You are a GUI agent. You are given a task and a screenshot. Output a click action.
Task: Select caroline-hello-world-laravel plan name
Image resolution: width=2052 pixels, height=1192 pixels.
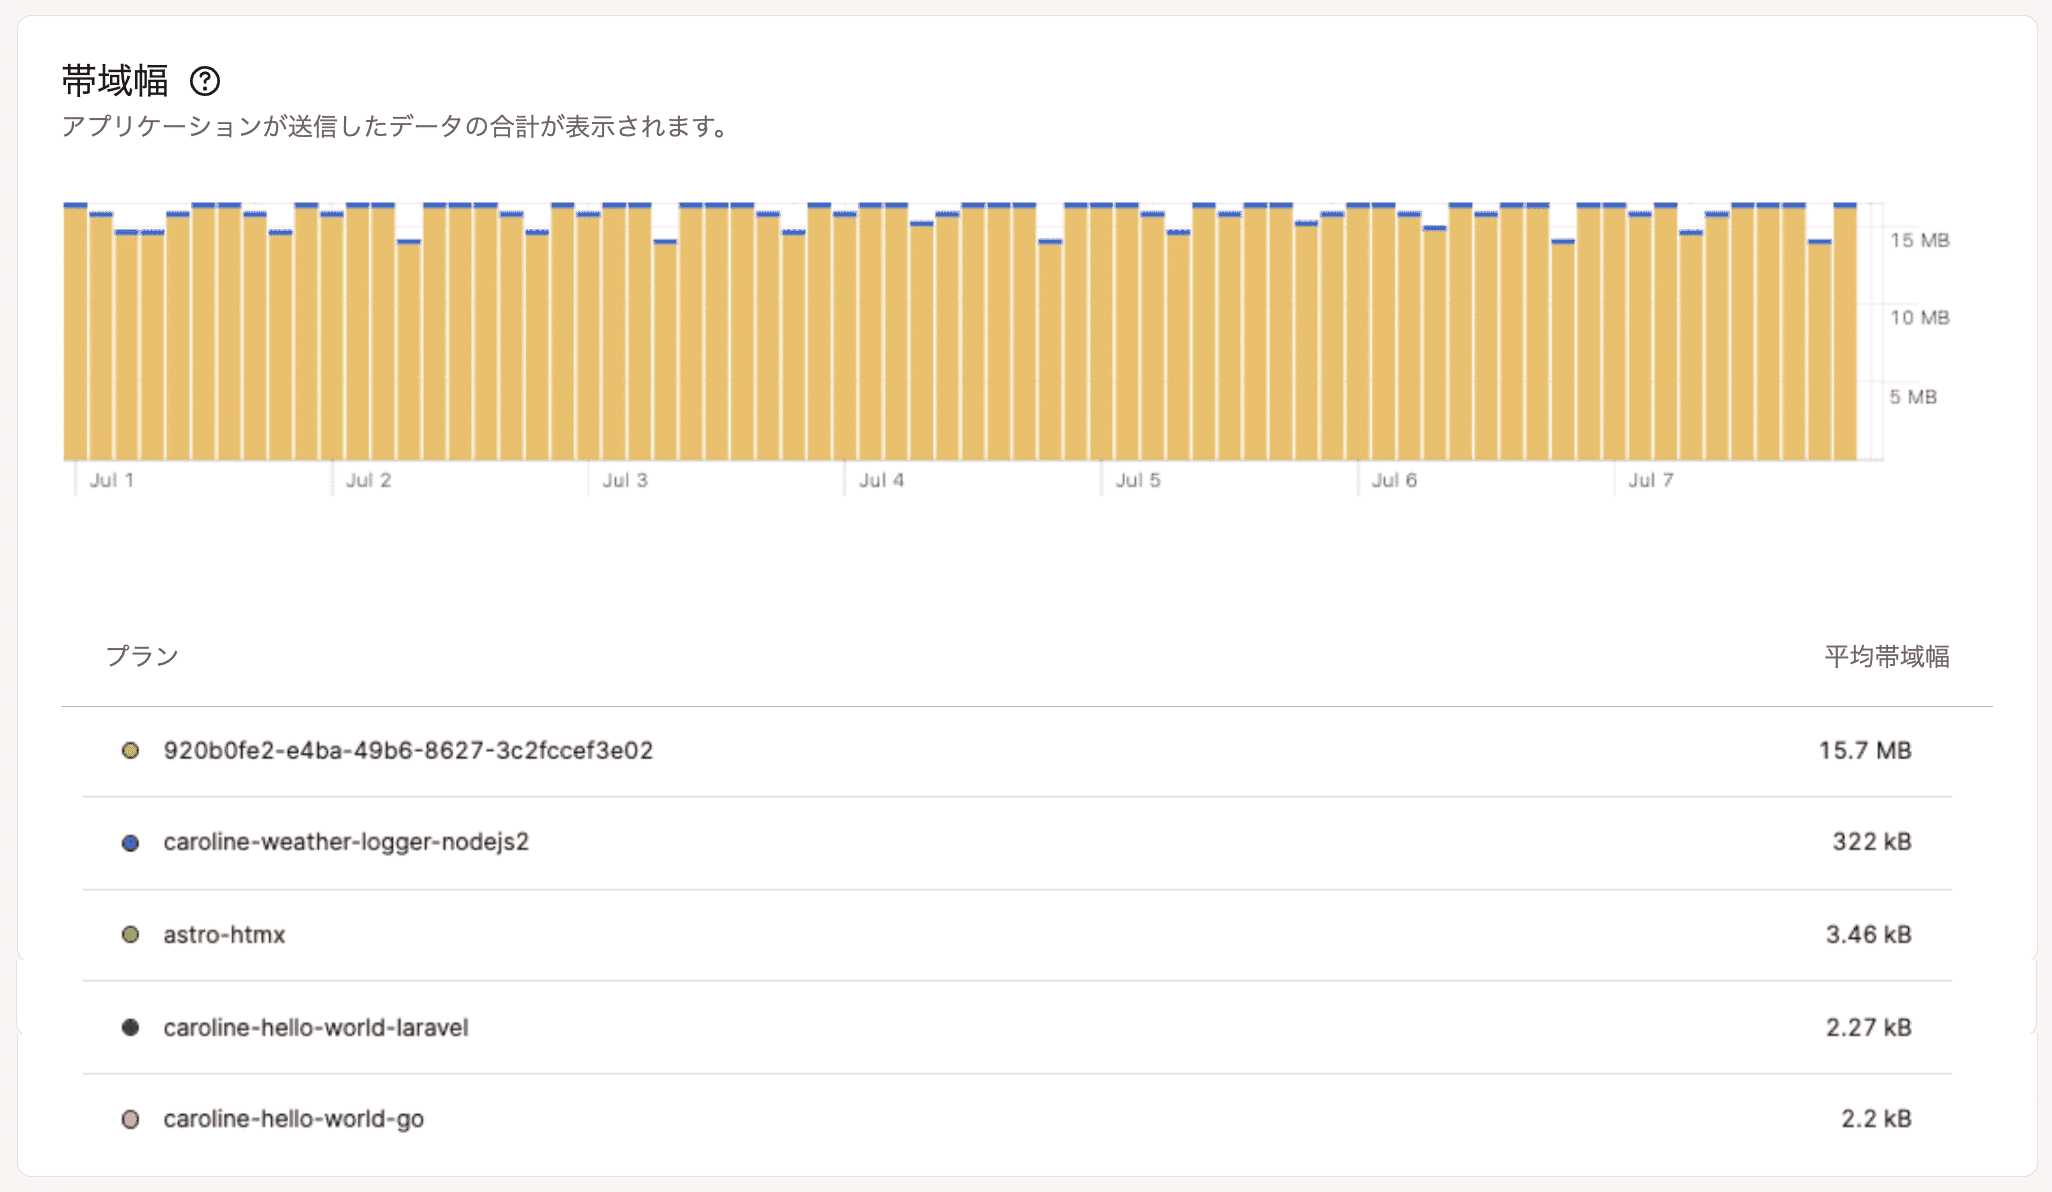point(316,1027)
